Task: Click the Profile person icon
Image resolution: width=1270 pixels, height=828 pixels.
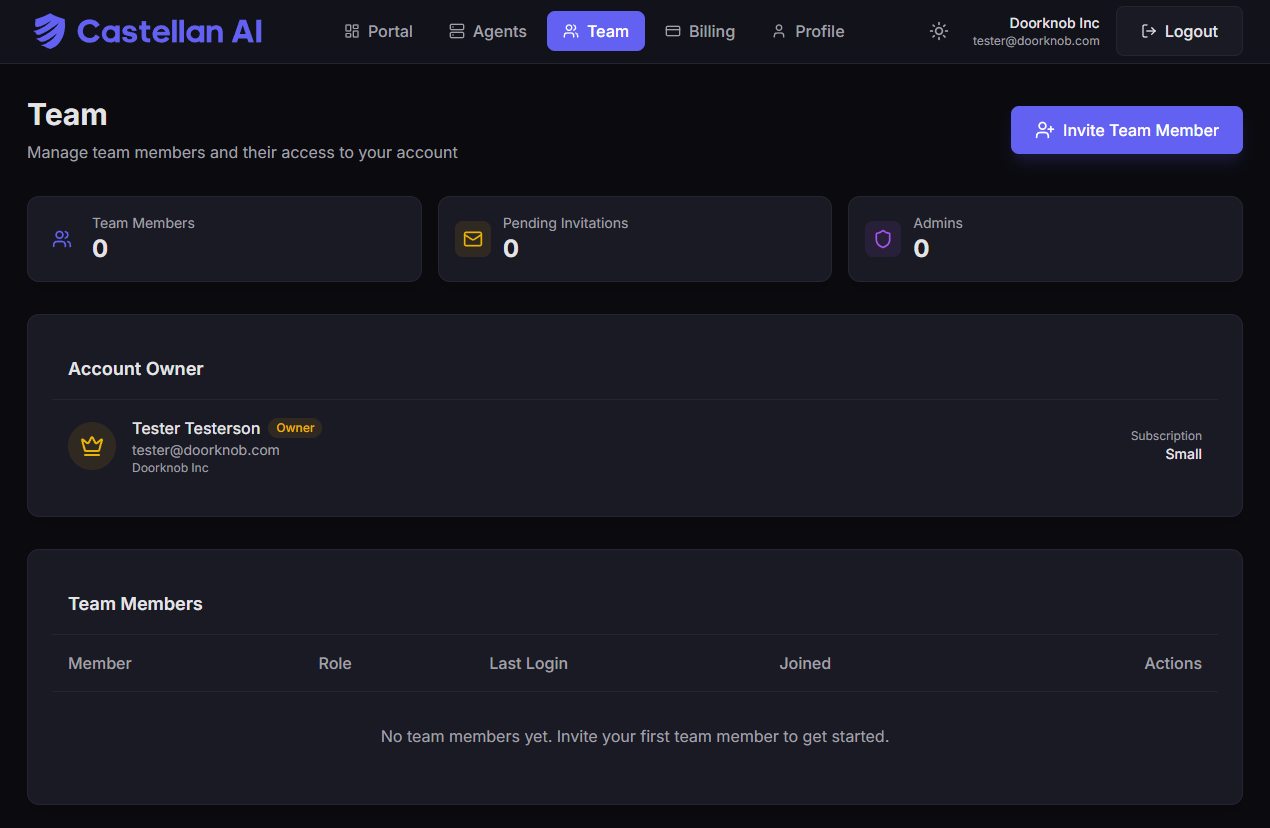Action: click(778, 31)
